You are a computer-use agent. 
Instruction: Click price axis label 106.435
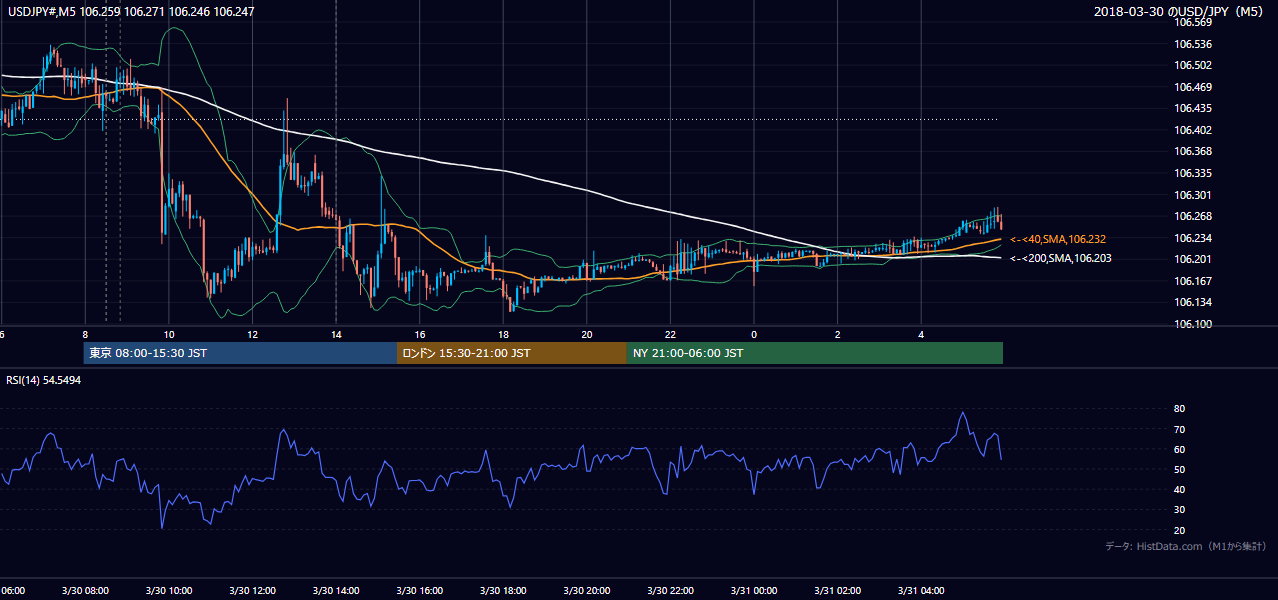click(1194, 108)
